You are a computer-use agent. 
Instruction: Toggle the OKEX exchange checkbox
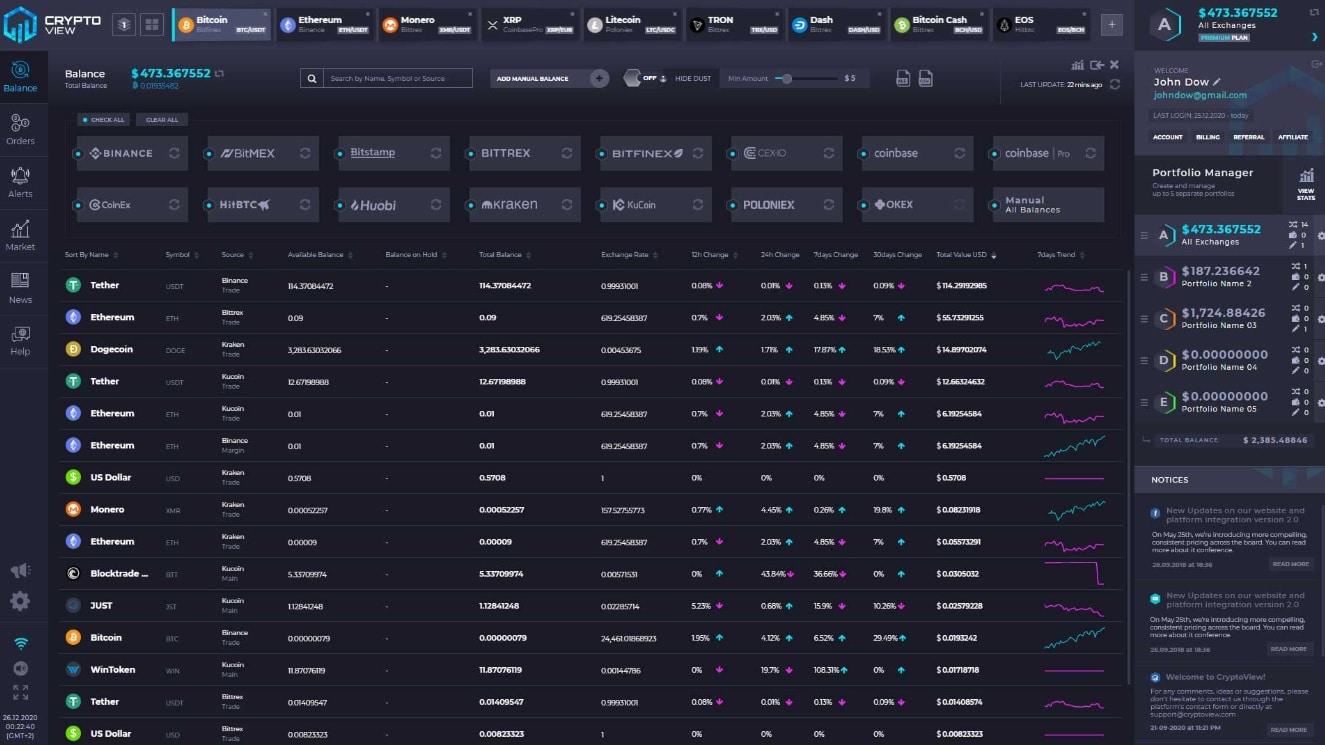coord(864,205)
